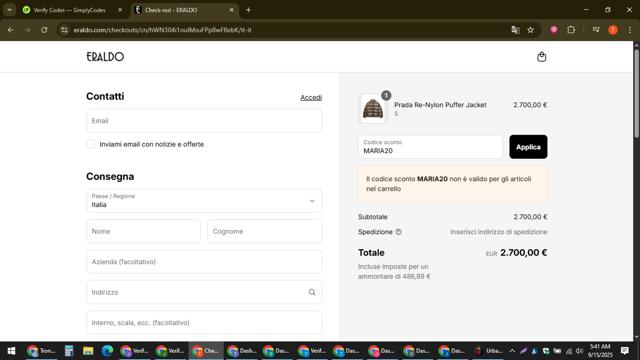
Task: Open the Chrome three-dot menu
Action: pos(629,30)
